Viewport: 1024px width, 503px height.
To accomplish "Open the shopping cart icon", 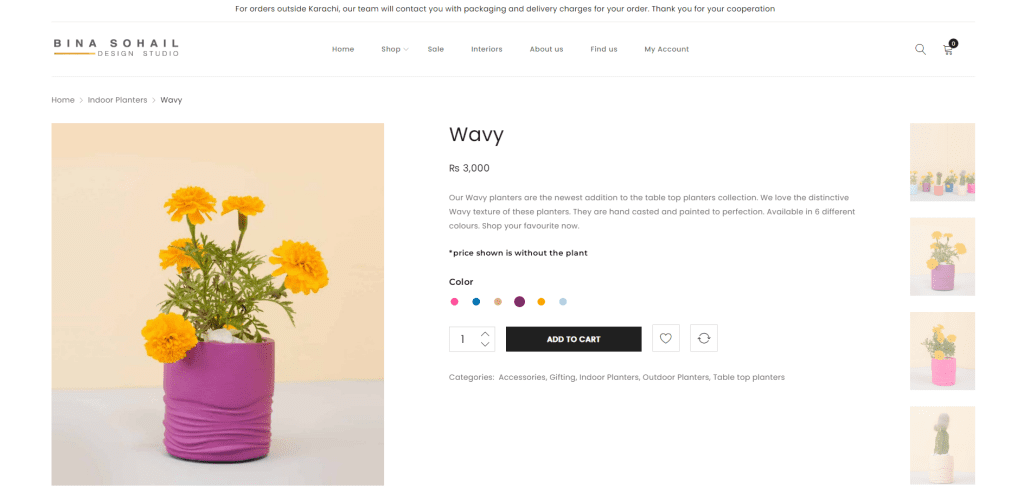I will pos(948,49).
